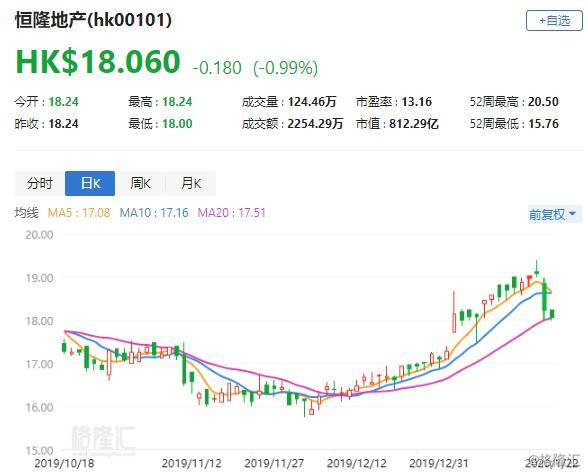Click the 成交量 volume 124.46万
This screenshot has height=474, width=588.
[x=312, y=102]
